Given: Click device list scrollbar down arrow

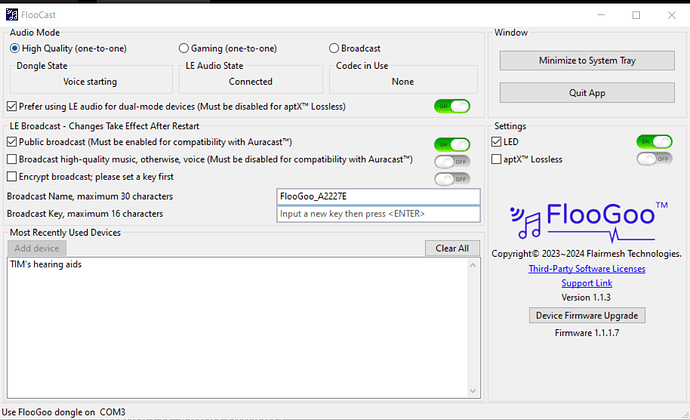Looking at the screenshot, I should click(x=473, y=391).
